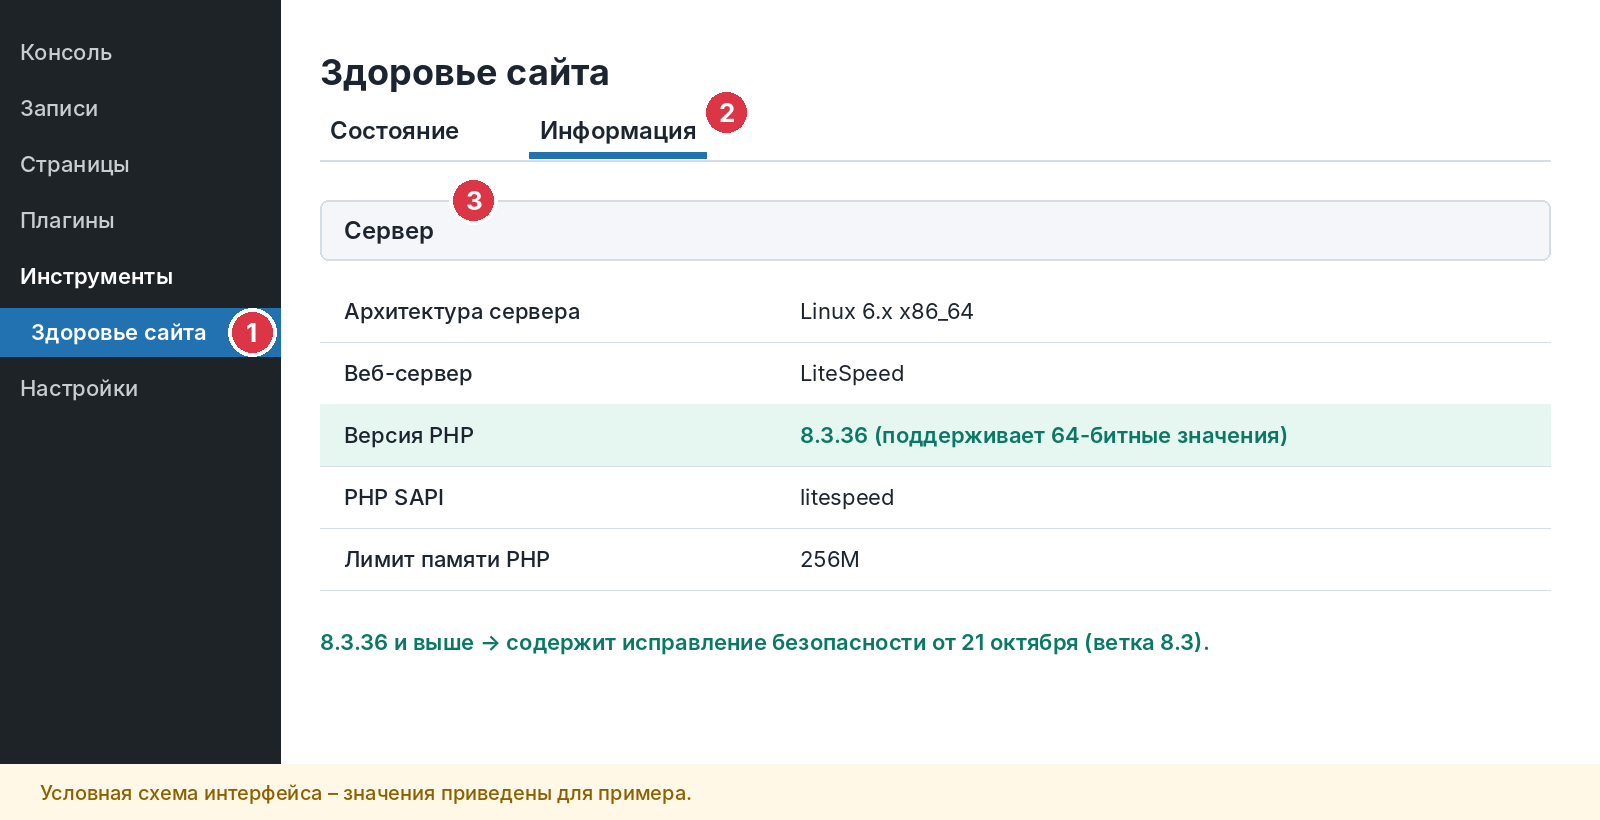Switch to the Информация tab
Screen dimensions: 1600x820
pos(618,131)
